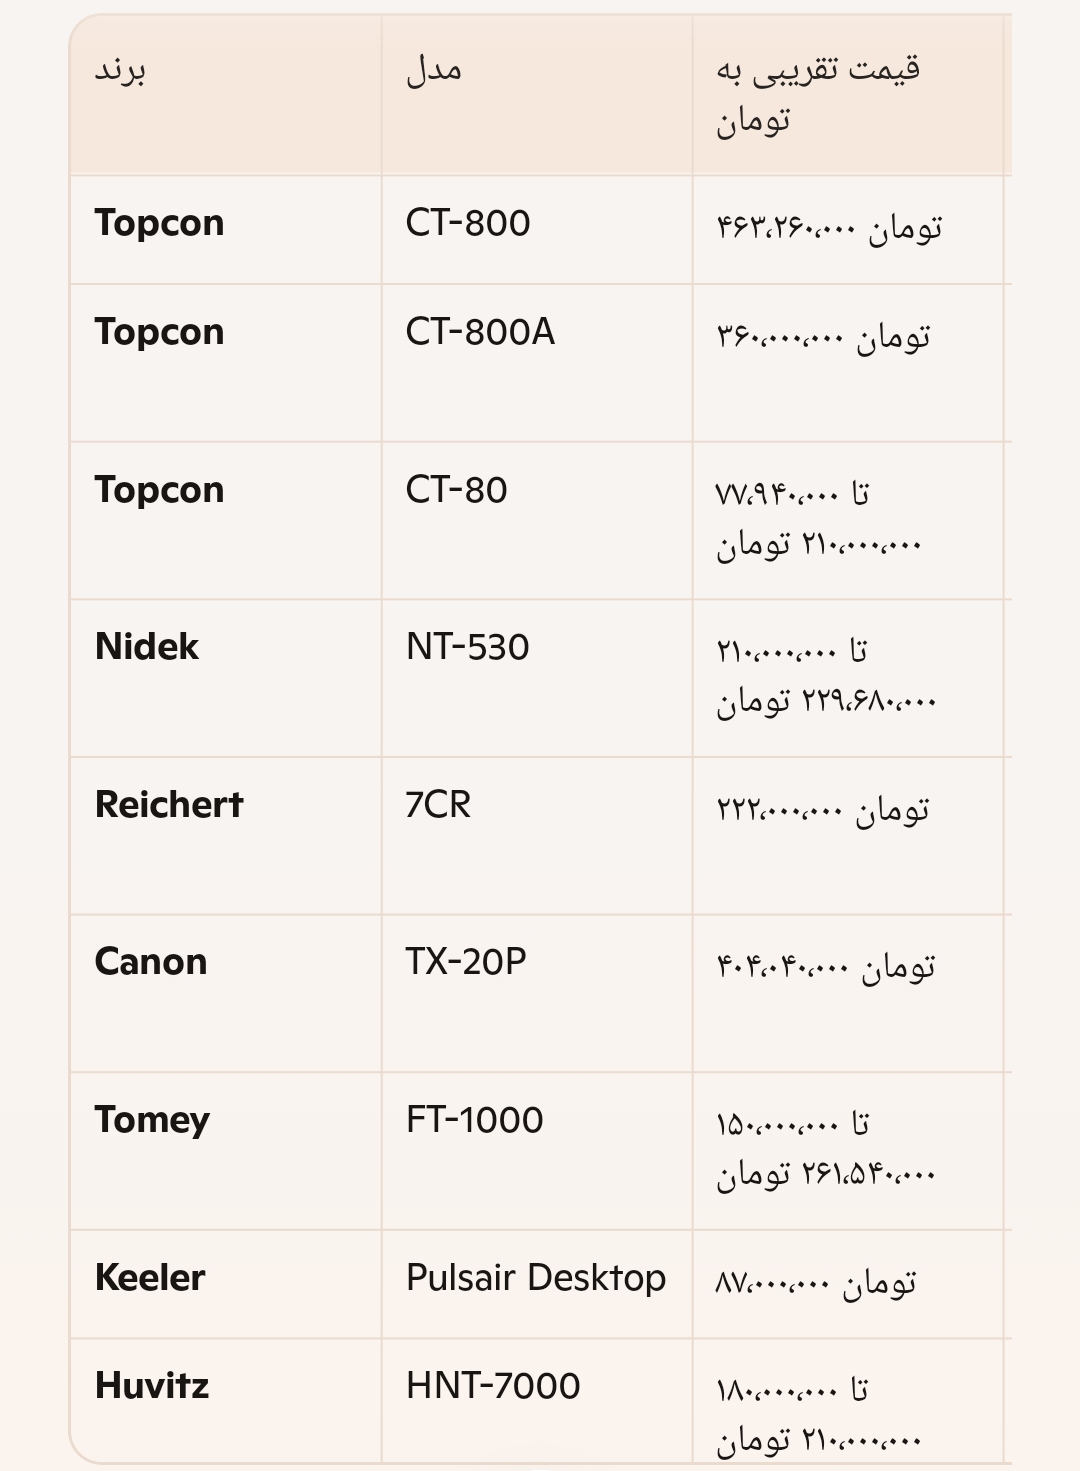Tap the TX-20P model cell
This screenshot has height=1471, width=1080.
[466, 962]
